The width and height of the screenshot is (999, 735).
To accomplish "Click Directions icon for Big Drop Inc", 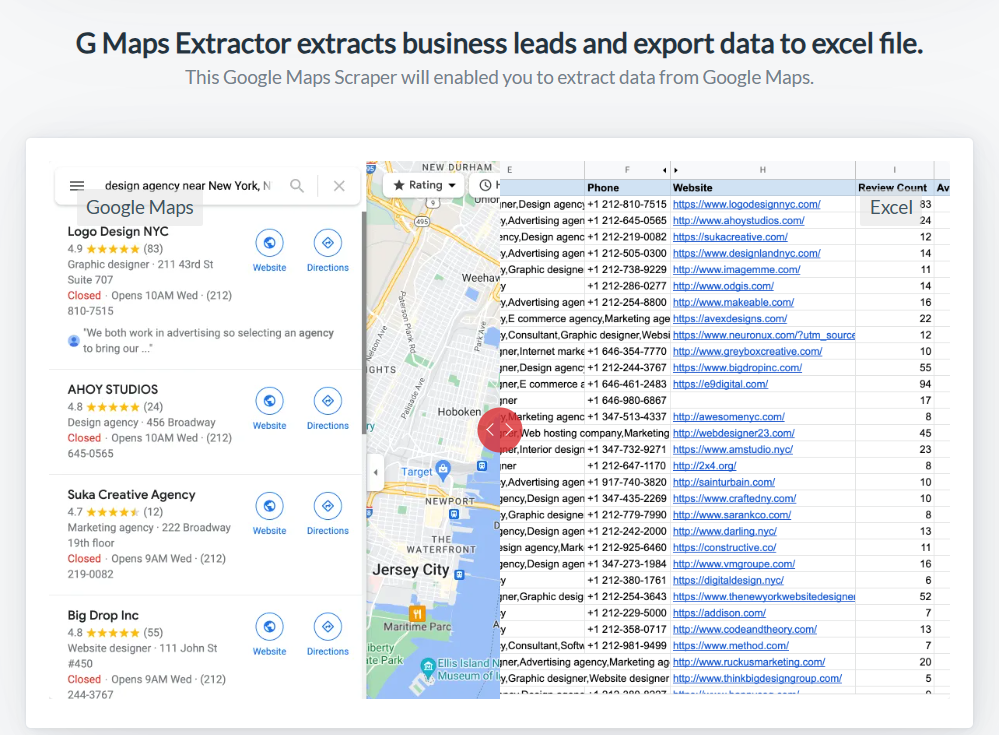I will tap(327, 627).
